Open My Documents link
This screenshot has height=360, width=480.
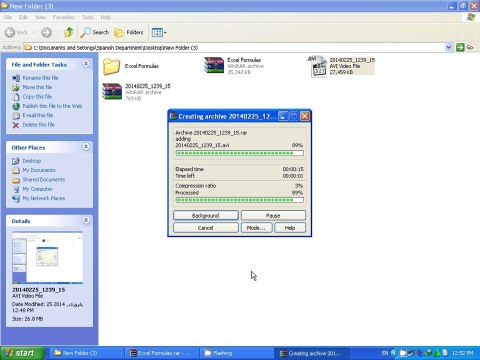[39, 170]
